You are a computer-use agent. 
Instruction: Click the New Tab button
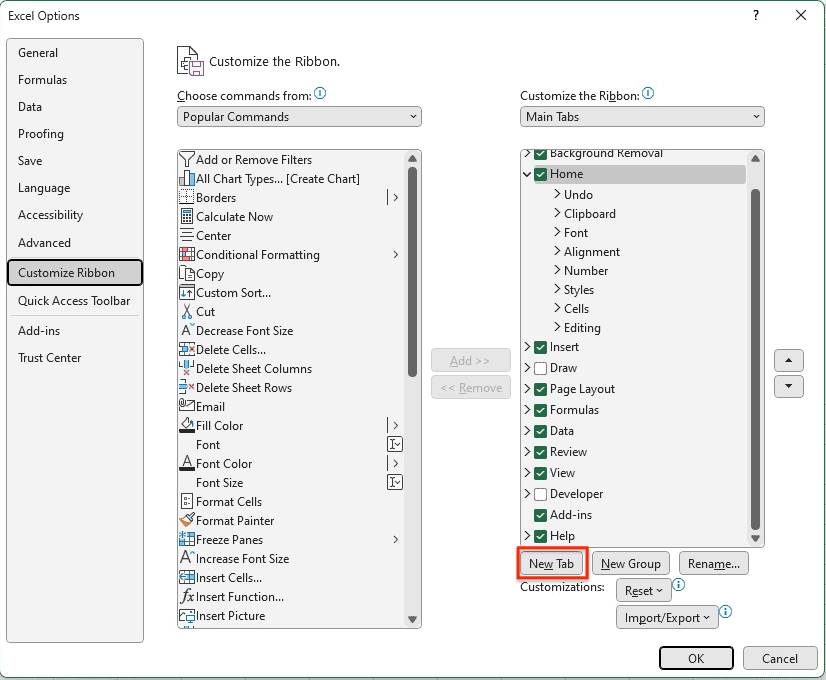[551, 563]
